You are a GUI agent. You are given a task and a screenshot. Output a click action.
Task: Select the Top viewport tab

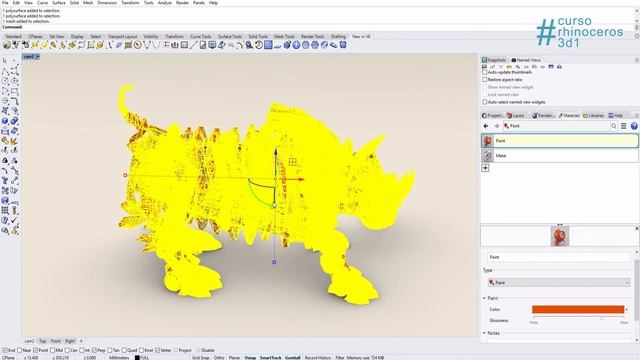[42, 341]
